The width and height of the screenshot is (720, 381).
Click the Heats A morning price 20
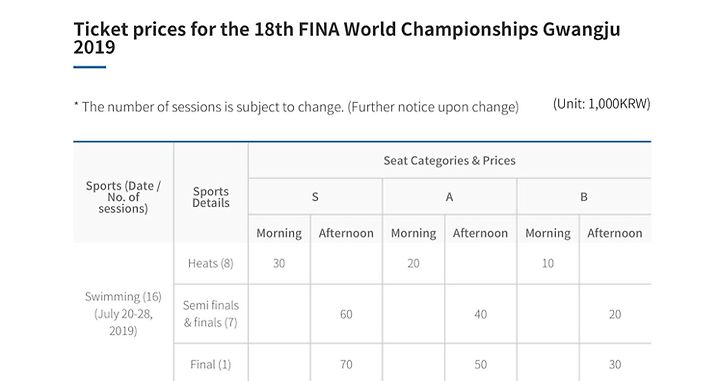(x=413, y=263)
